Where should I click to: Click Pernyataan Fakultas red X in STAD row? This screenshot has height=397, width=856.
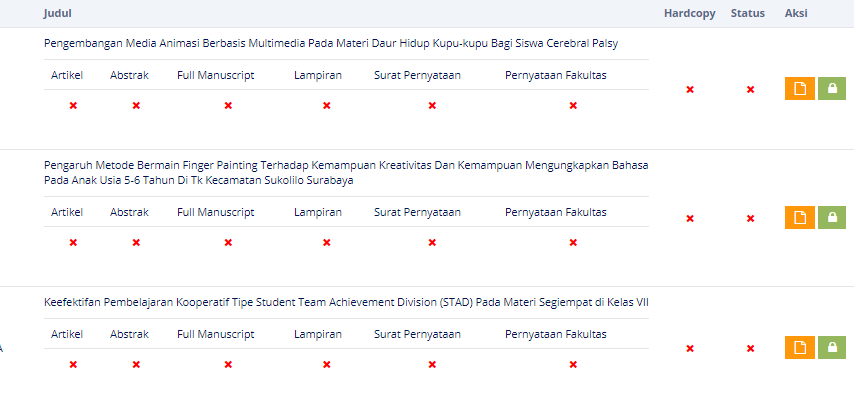point(573,364)
